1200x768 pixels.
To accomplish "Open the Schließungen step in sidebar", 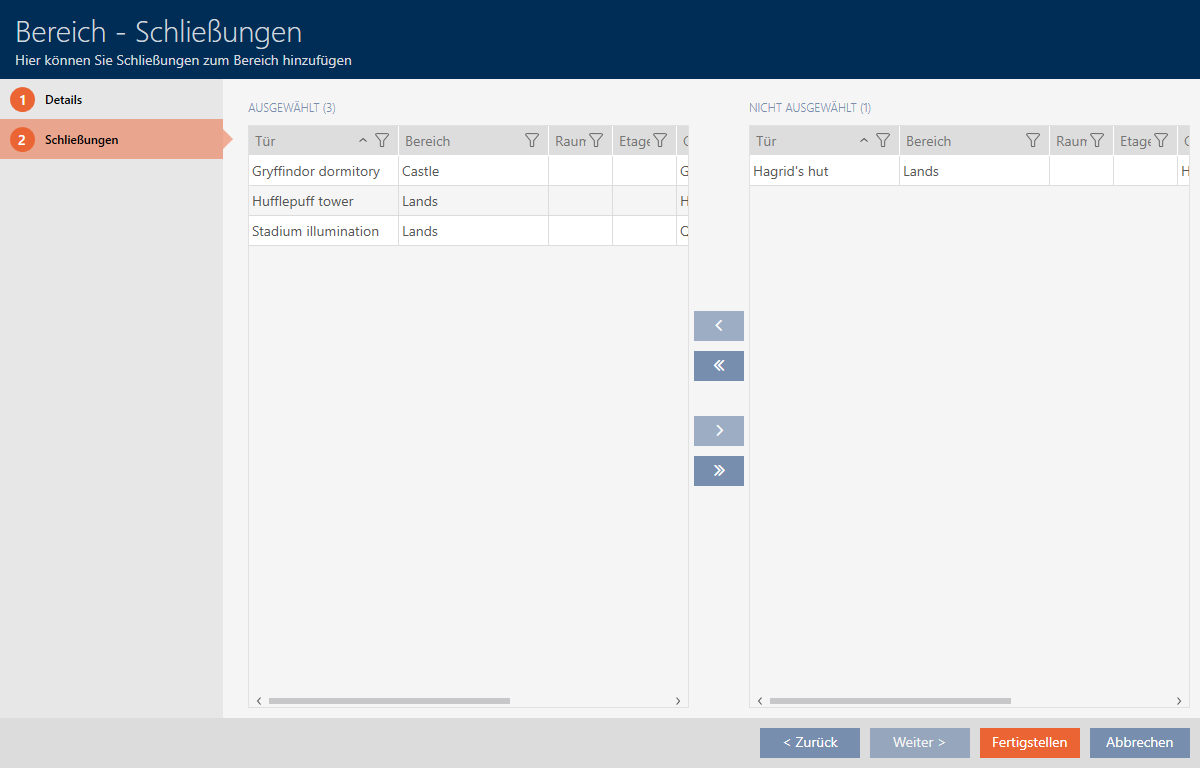I will point(81,140).
